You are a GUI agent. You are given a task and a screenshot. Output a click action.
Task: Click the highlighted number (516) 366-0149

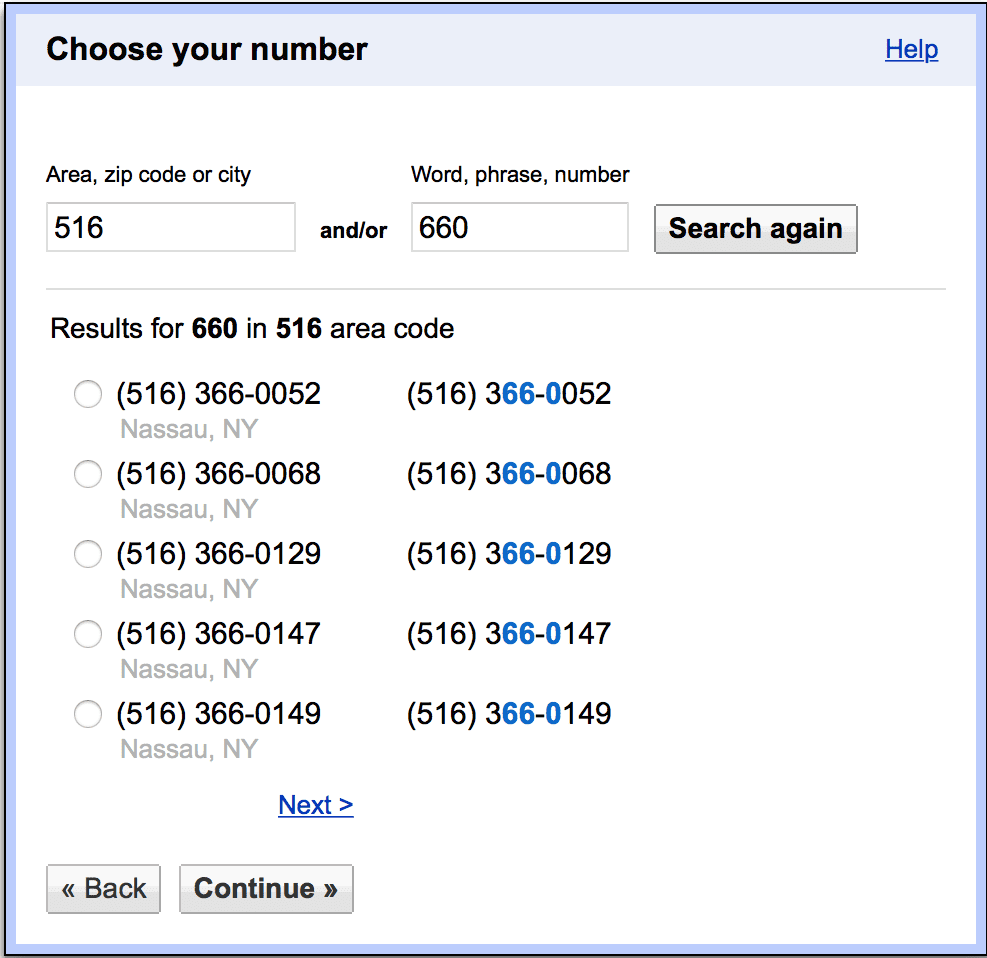pyautogui.click(x=508, y=714)
